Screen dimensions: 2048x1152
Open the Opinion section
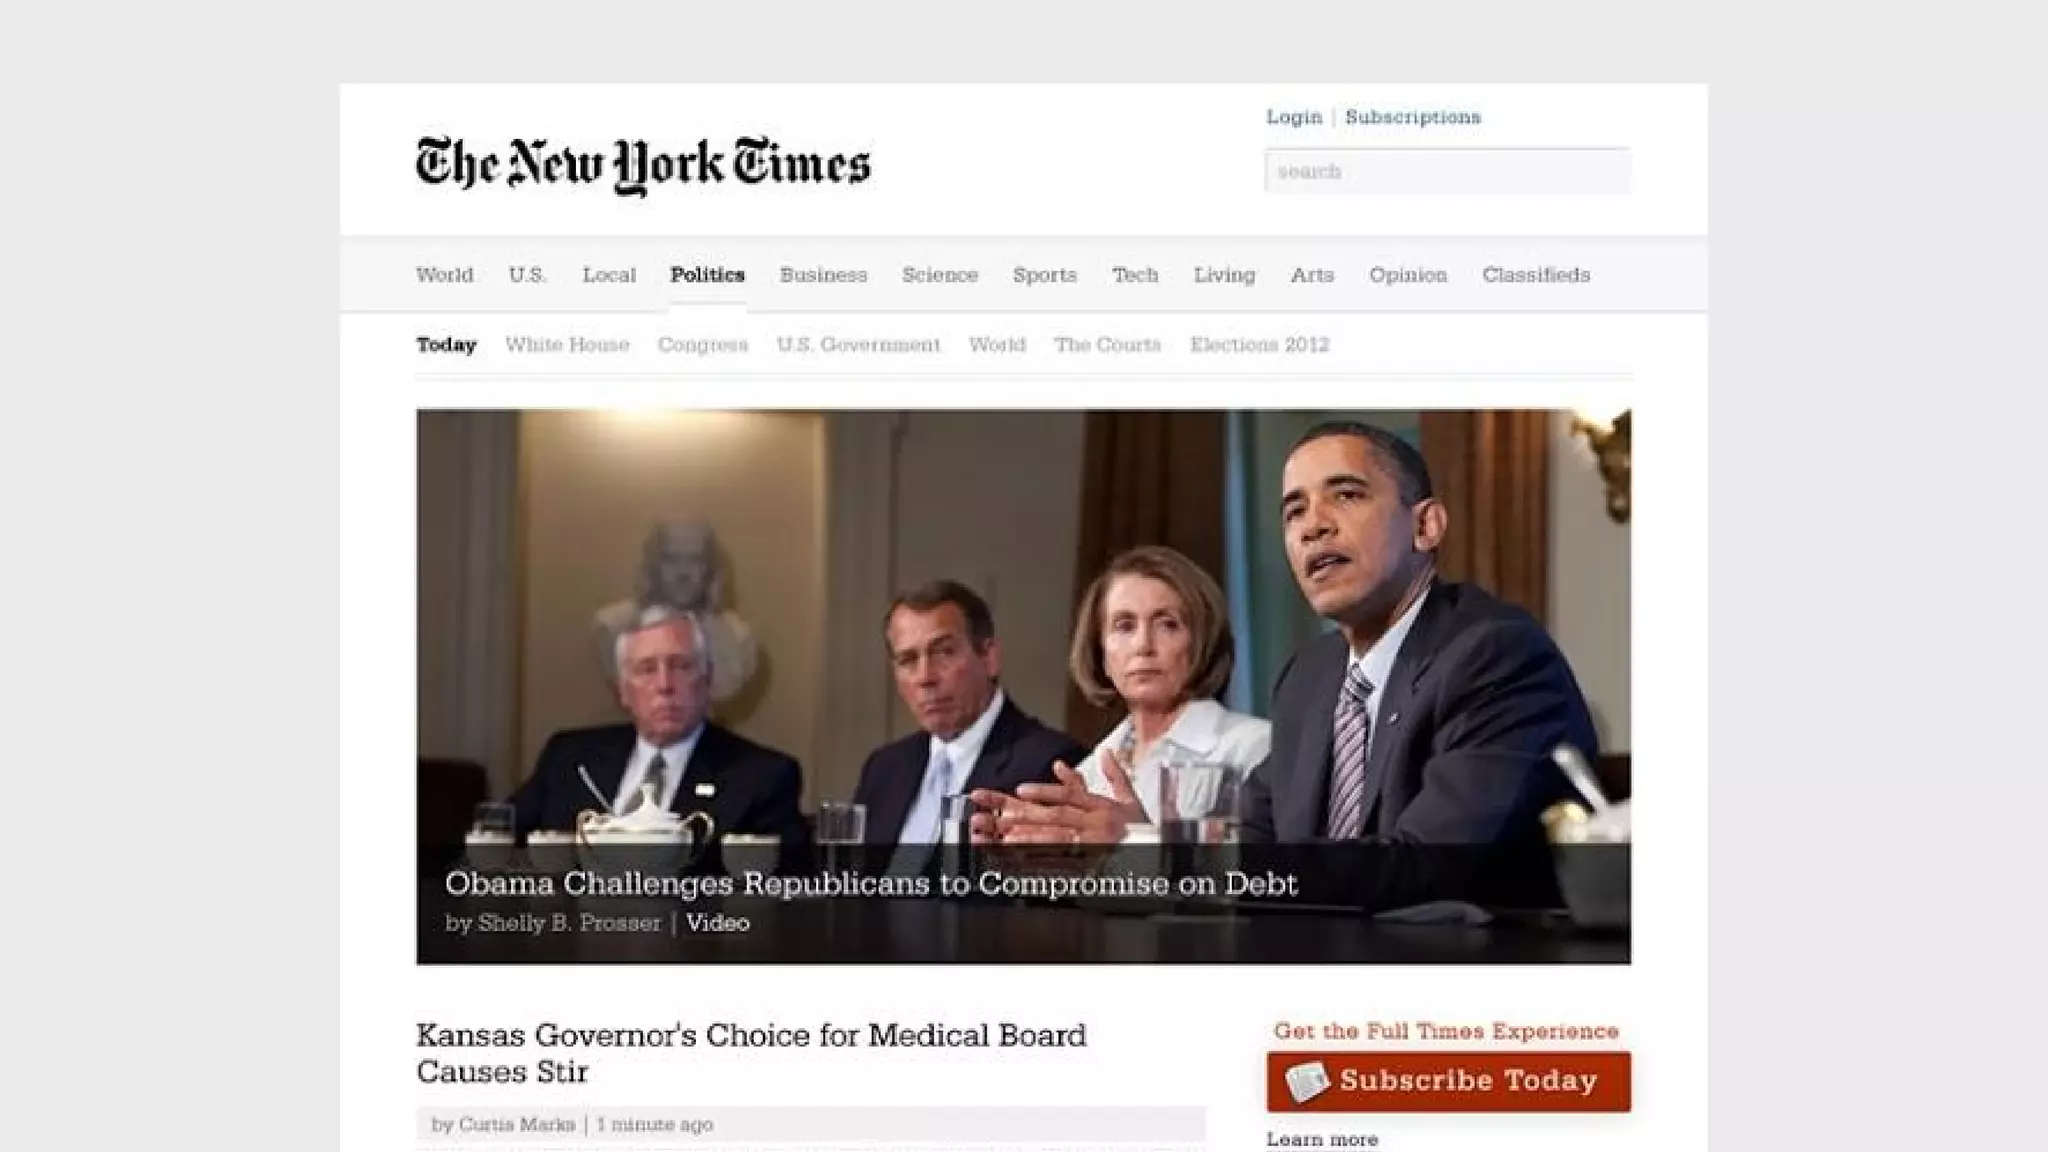coord(1408,275)
